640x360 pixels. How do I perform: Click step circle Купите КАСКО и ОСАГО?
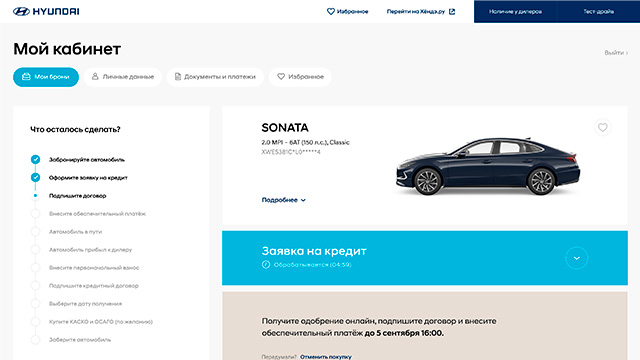coord(36,321)
